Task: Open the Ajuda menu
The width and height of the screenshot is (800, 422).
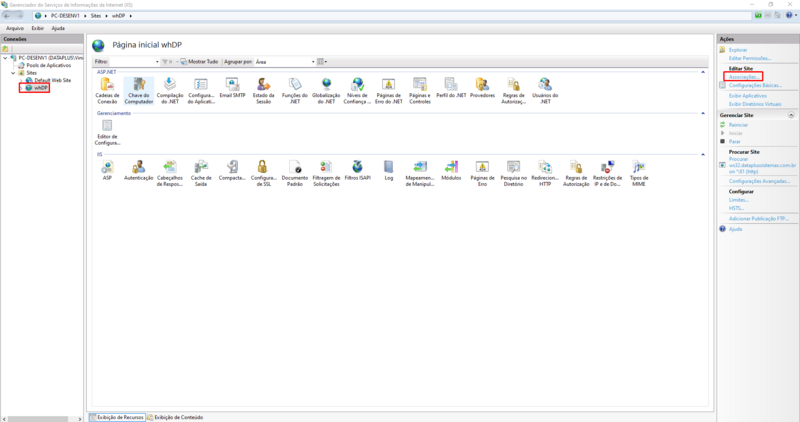Action: point(58,29)
